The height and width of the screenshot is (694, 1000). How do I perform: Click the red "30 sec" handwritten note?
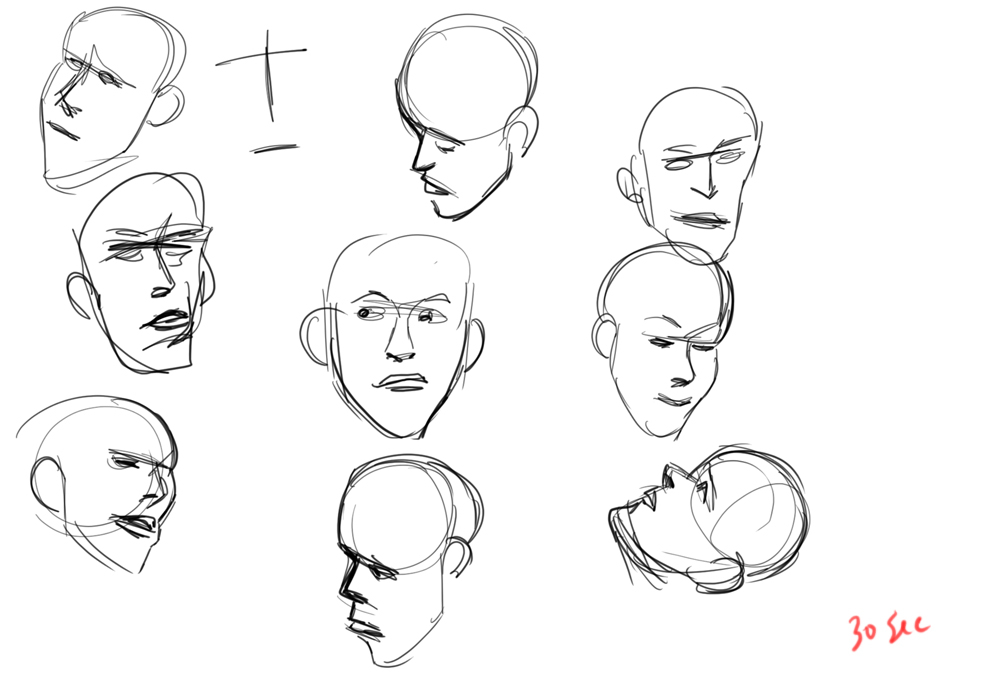(888, 630)
